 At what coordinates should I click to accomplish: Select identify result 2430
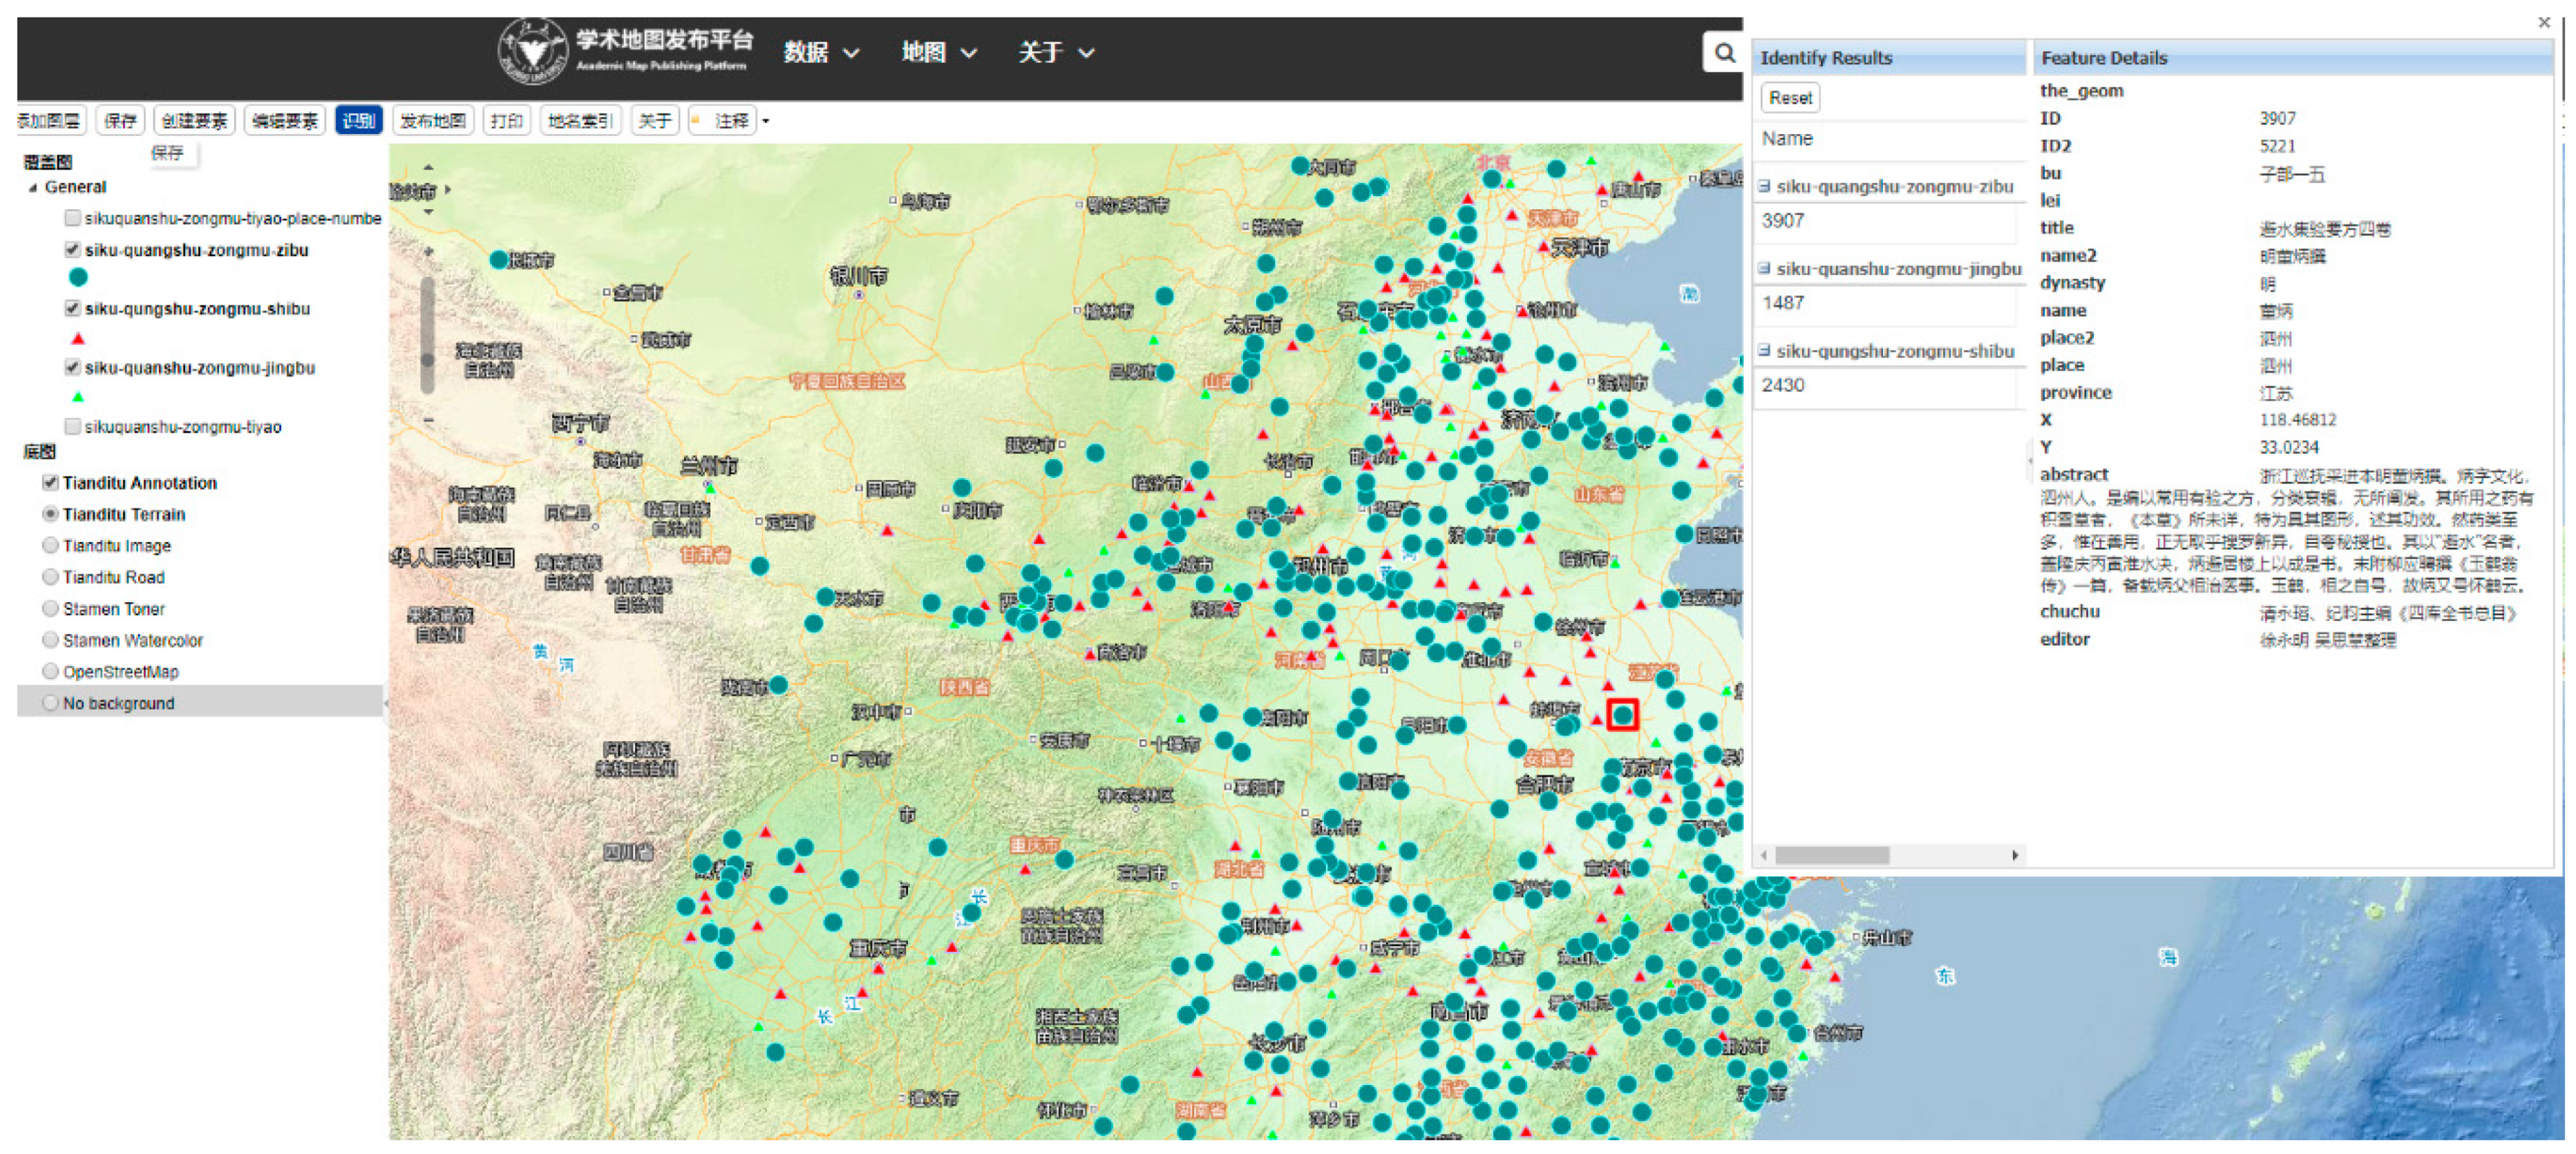(1783, 385)
